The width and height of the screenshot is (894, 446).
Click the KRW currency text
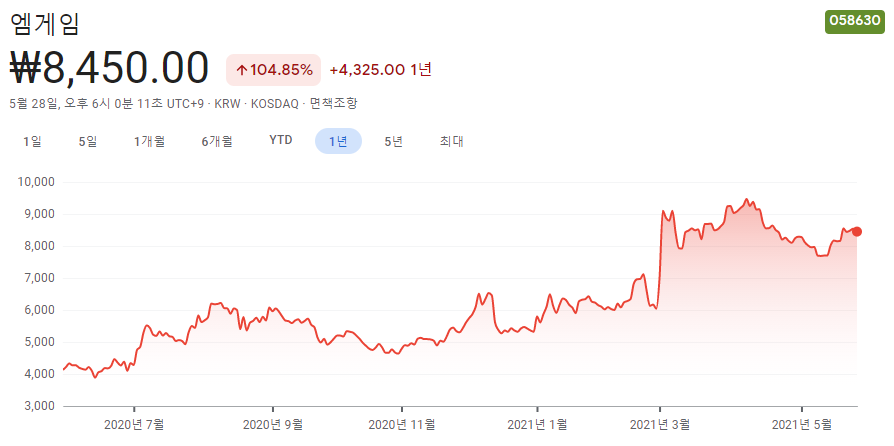click(x=227, y=104)
